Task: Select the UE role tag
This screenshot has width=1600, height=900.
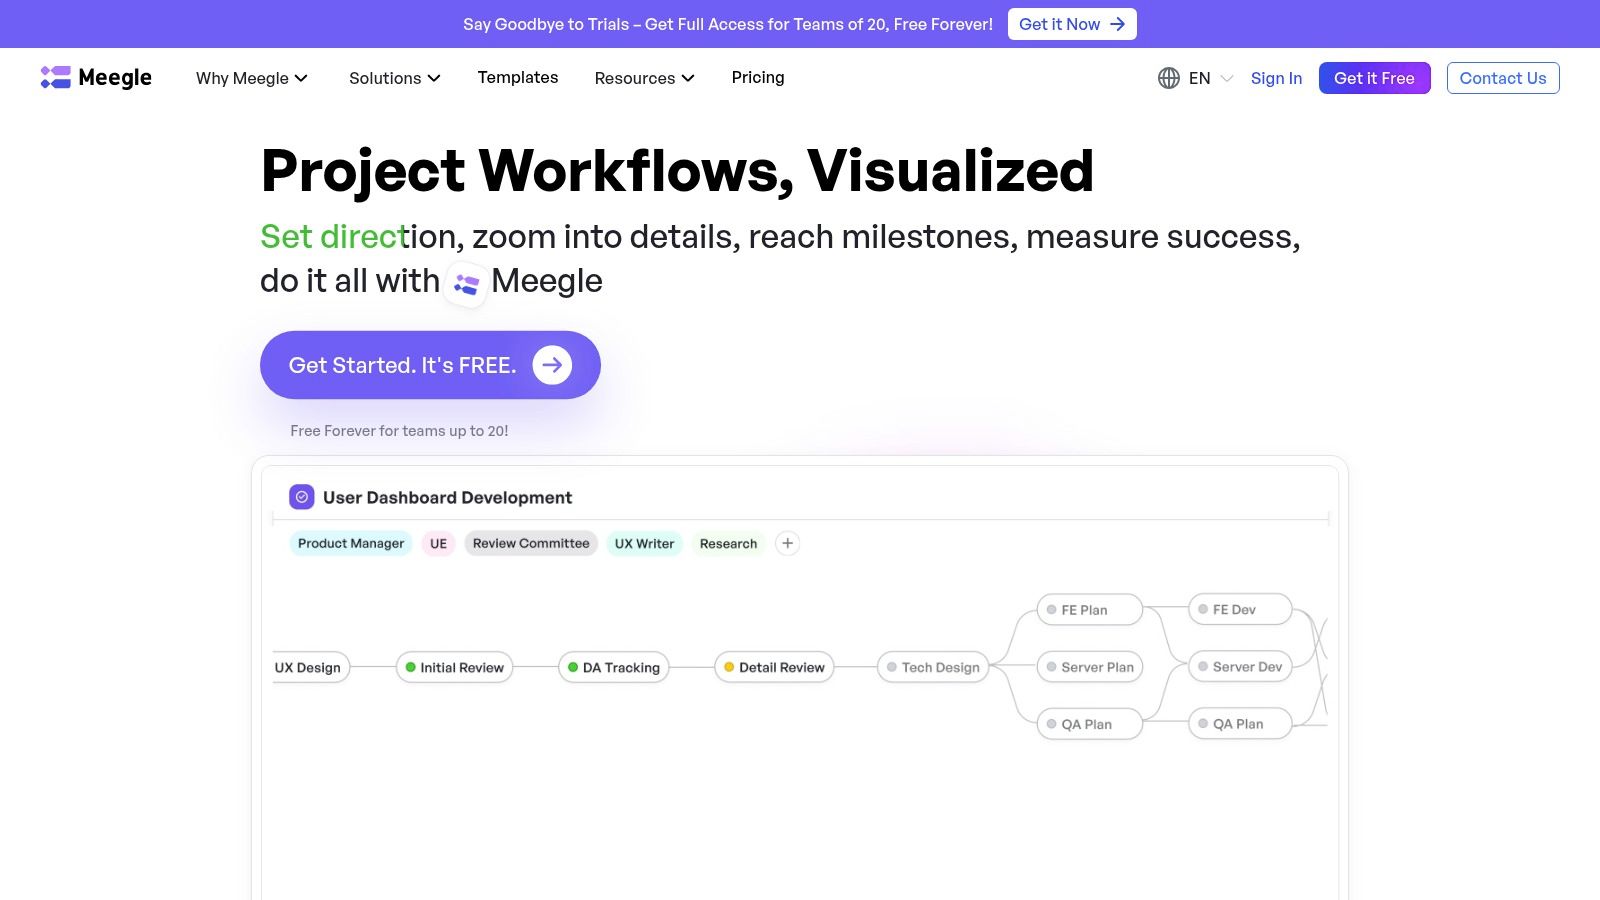Action: (x=438, y=543)
